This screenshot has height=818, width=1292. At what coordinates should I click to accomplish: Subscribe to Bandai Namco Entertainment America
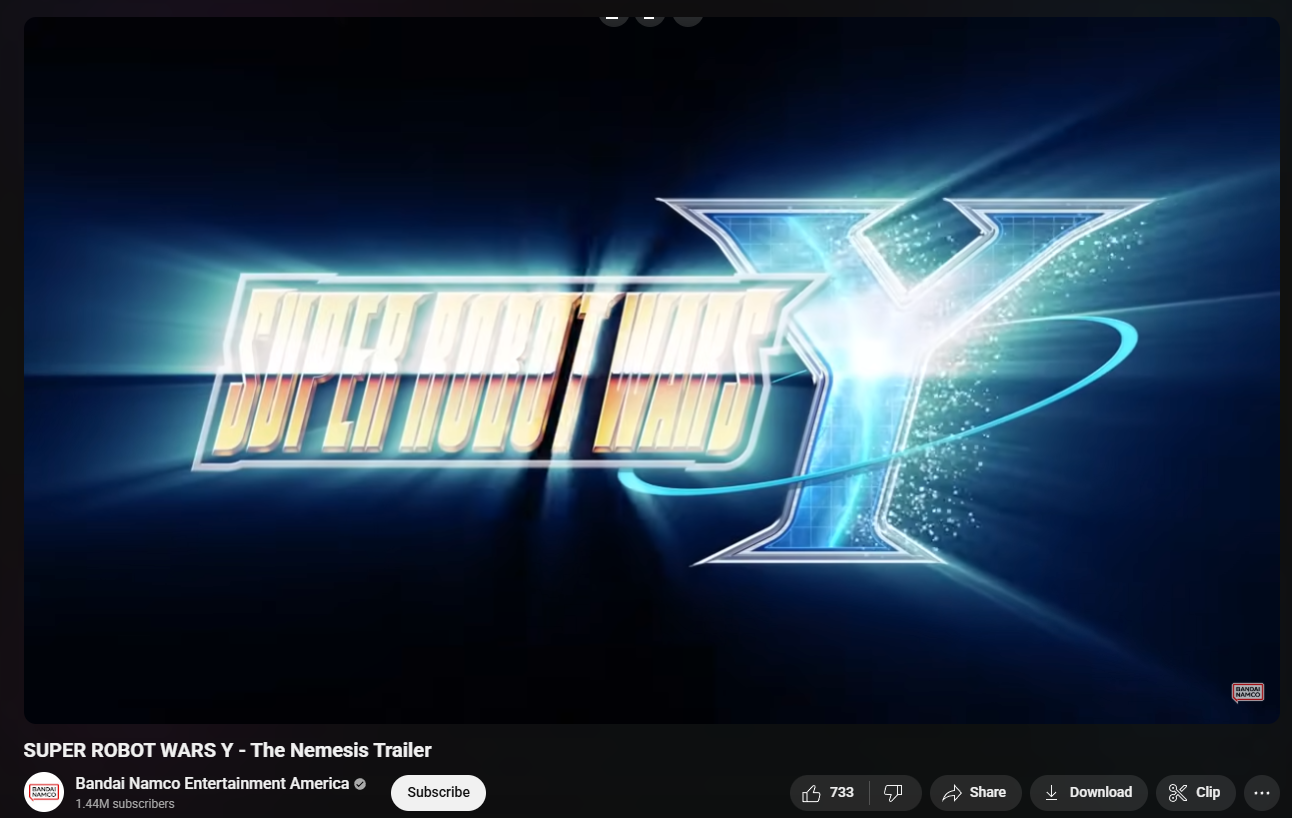click(438, 793)
